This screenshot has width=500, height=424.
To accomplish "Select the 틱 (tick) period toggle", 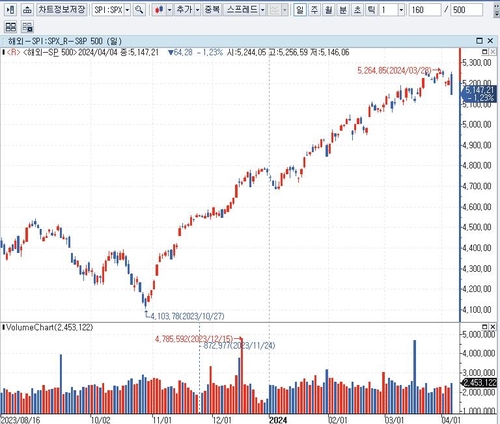I will (371, 10).
